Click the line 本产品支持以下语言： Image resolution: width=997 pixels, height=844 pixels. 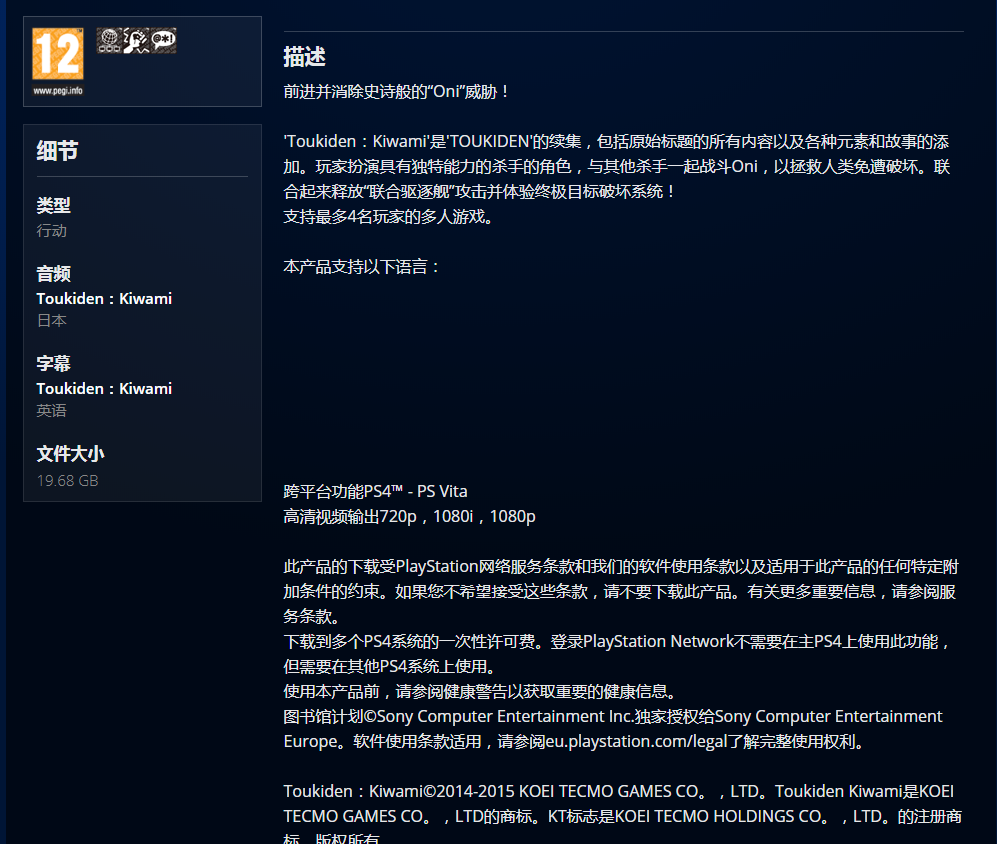(x=362, y=266)
